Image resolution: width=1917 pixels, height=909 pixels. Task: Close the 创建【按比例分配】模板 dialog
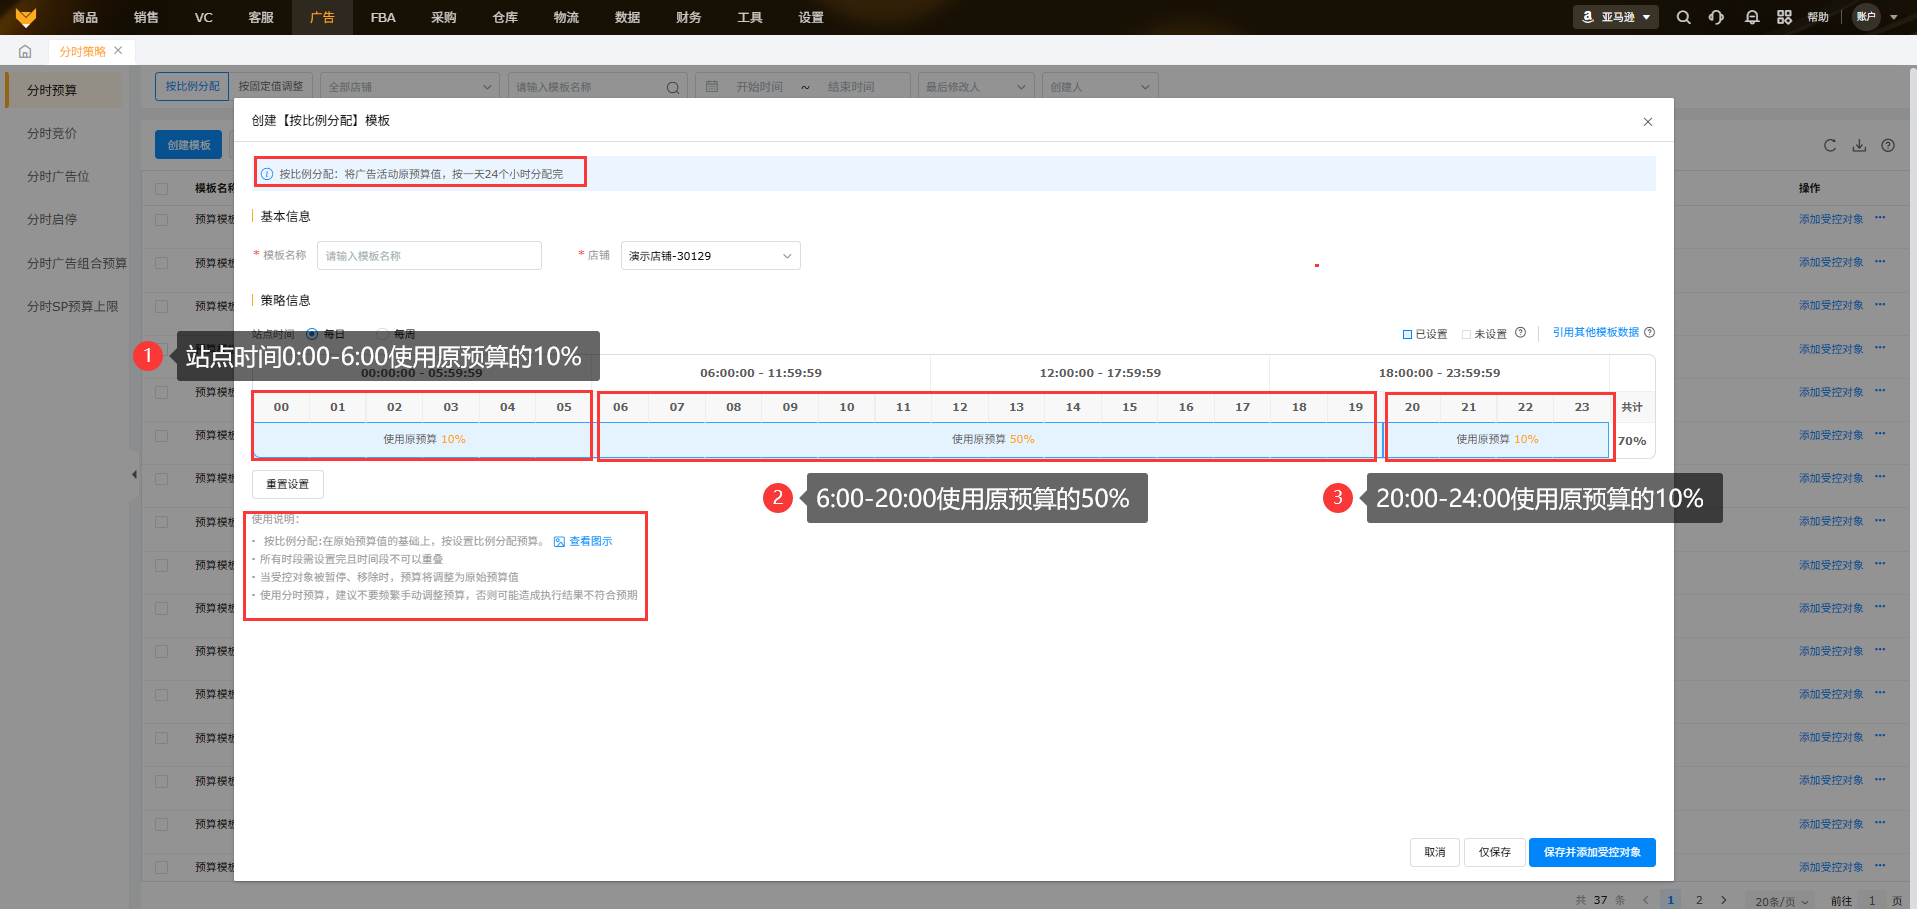[x=1648, y=122]
